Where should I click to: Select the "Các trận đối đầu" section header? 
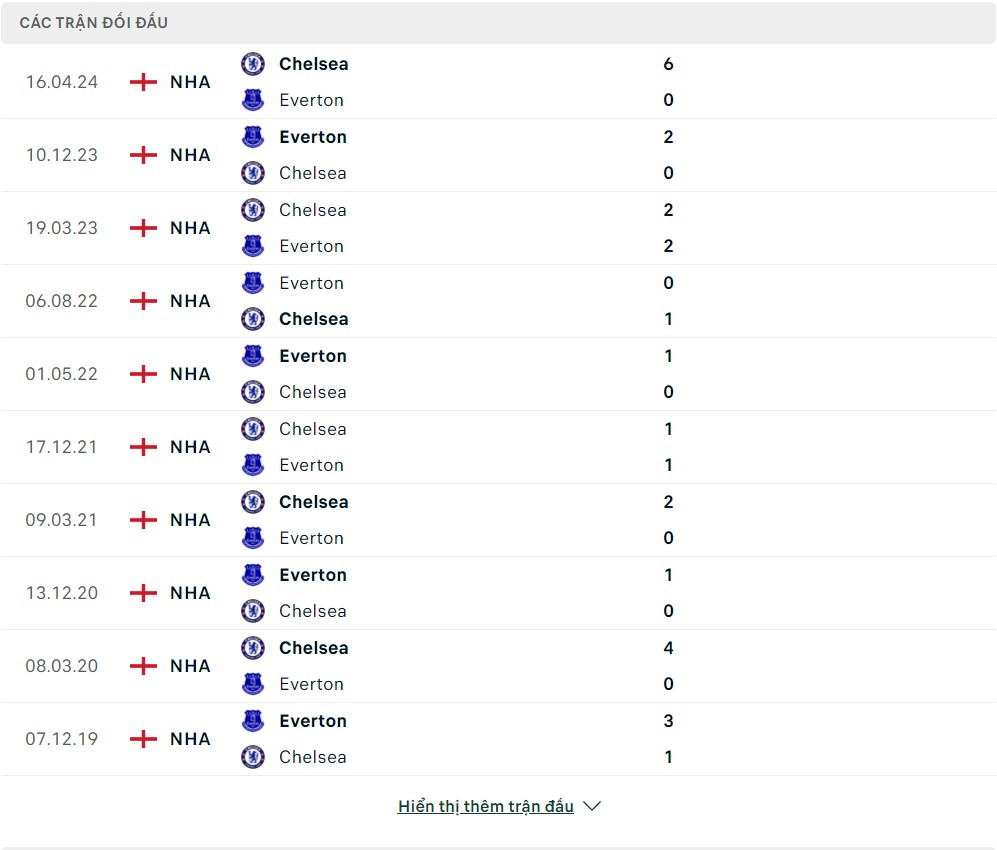[94, 22]
